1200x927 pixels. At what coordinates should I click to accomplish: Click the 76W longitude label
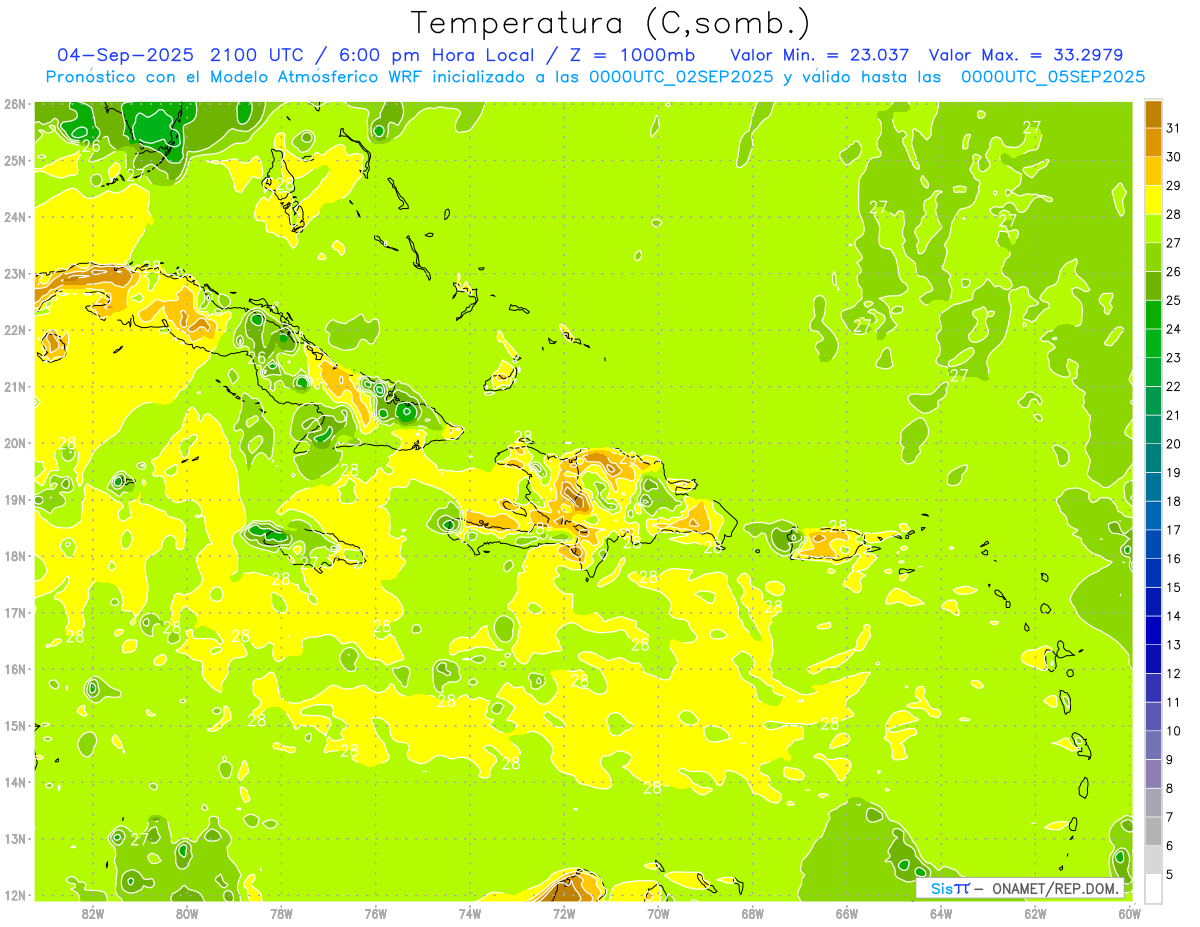pyautogui.click(x=375, y=912)
